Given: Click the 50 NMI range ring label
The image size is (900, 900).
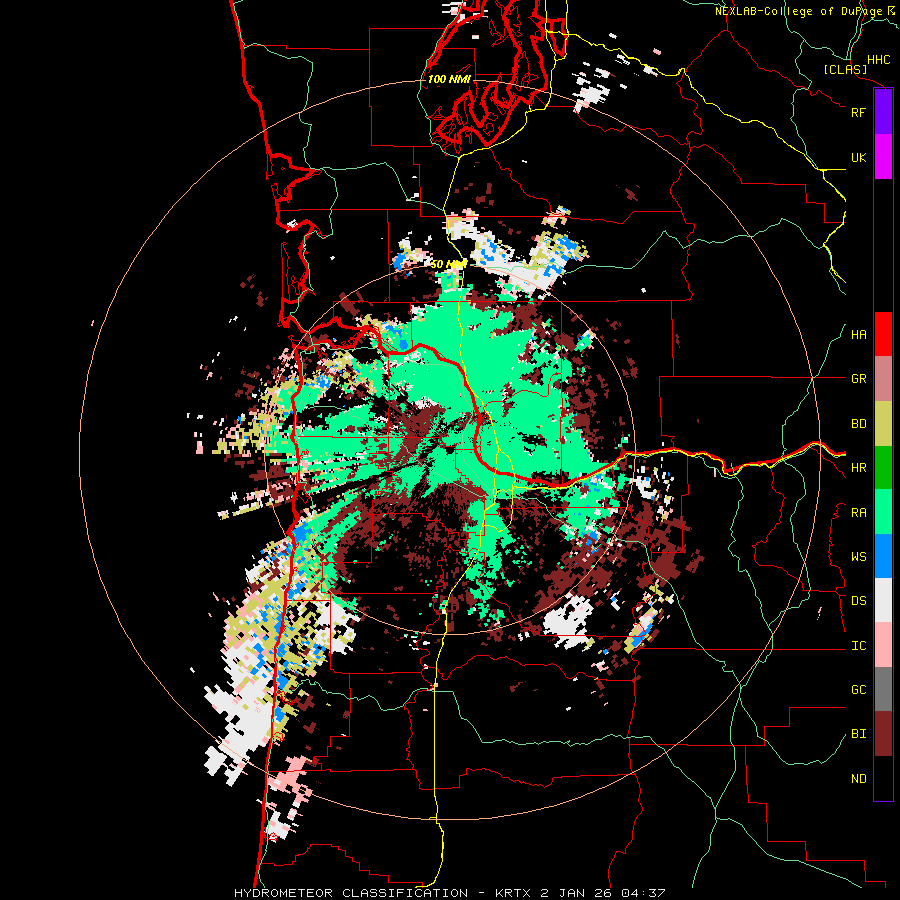Looking at the screenshot, I should click(x=448, y=265).
